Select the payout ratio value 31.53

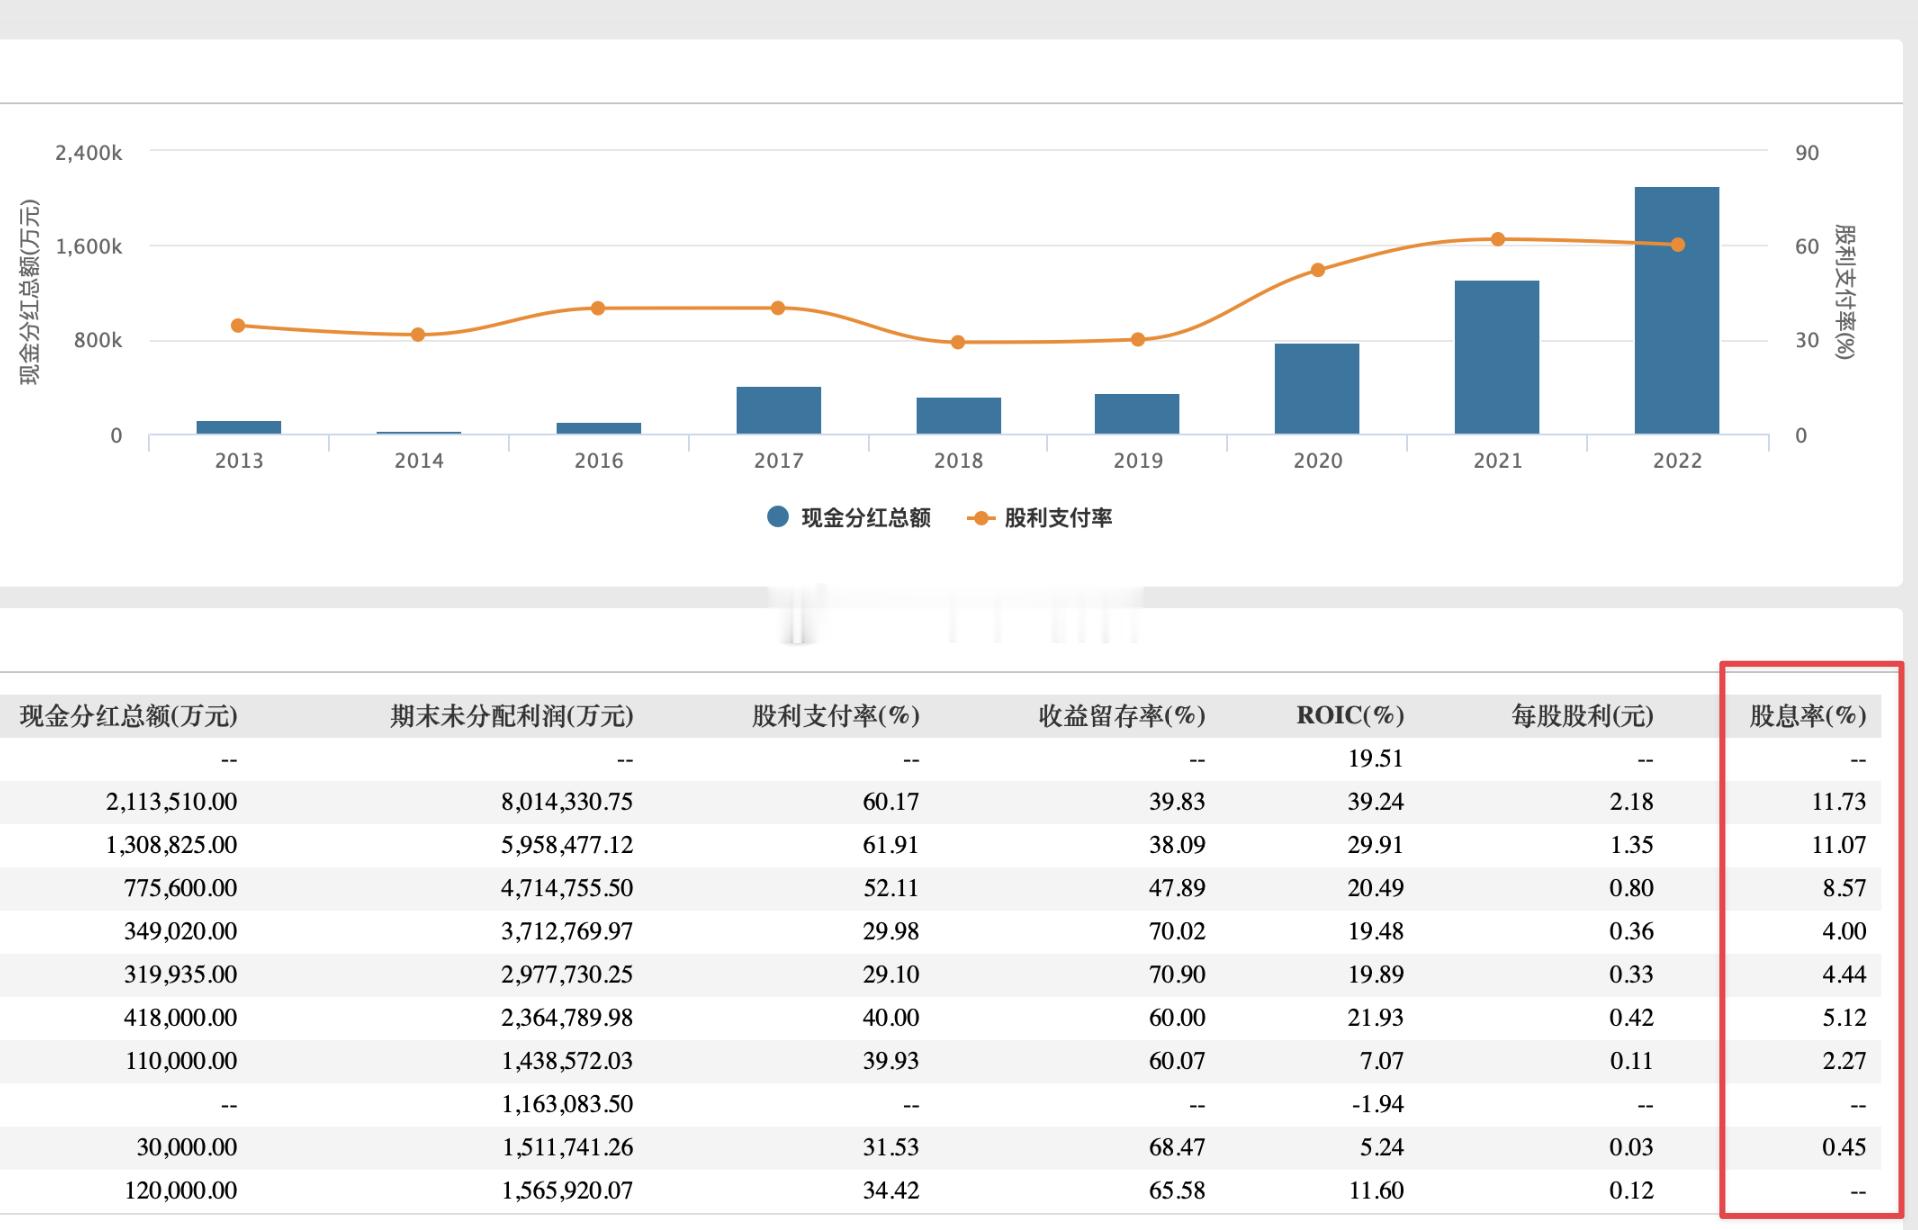(891, 1147)
